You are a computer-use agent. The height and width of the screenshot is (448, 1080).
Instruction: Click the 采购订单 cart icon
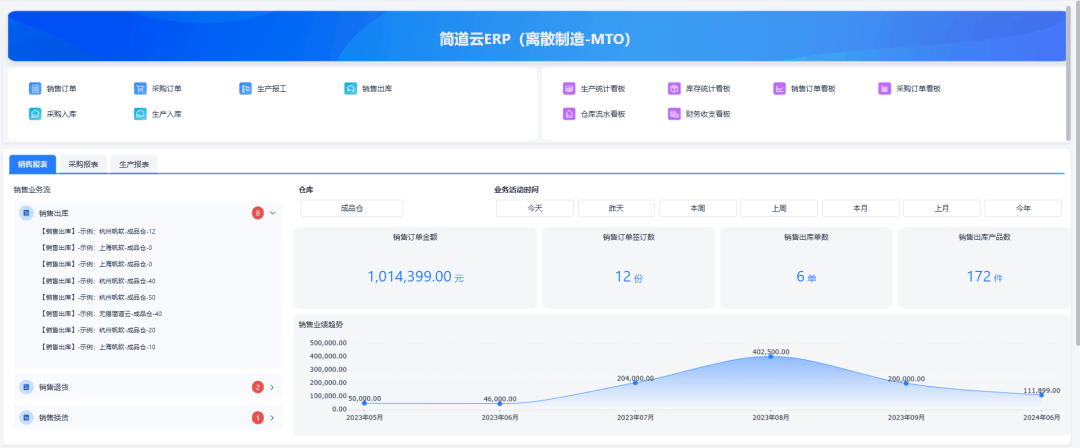pyautogui.click(x=140, y=89)
